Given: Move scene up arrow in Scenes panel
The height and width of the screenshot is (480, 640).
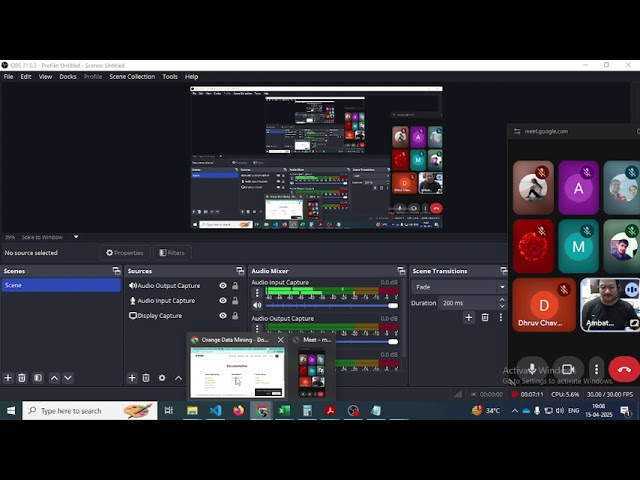Looking at the screenshot, I should pos(54,378).
